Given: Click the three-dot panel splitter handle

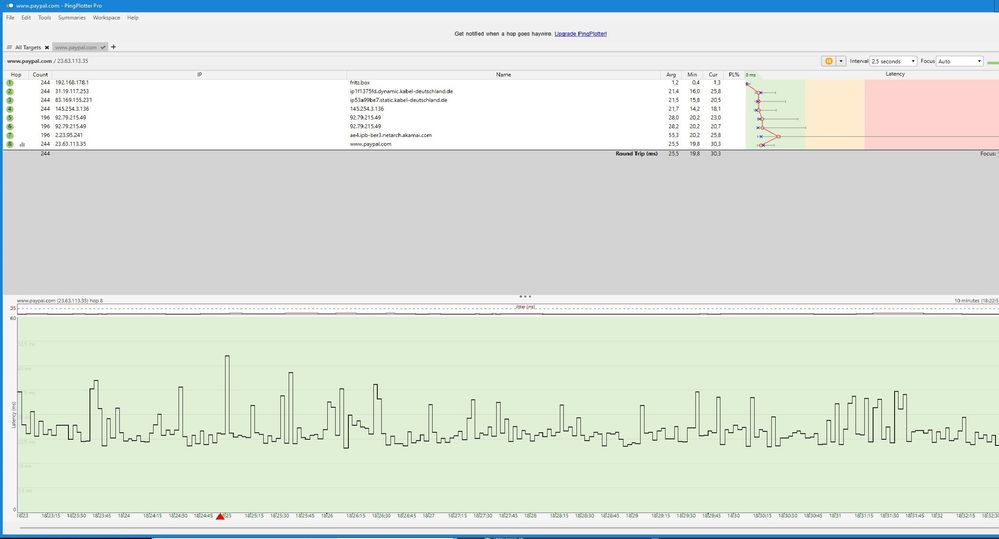Looking at the screenshot, I should [x=525, y=296].
